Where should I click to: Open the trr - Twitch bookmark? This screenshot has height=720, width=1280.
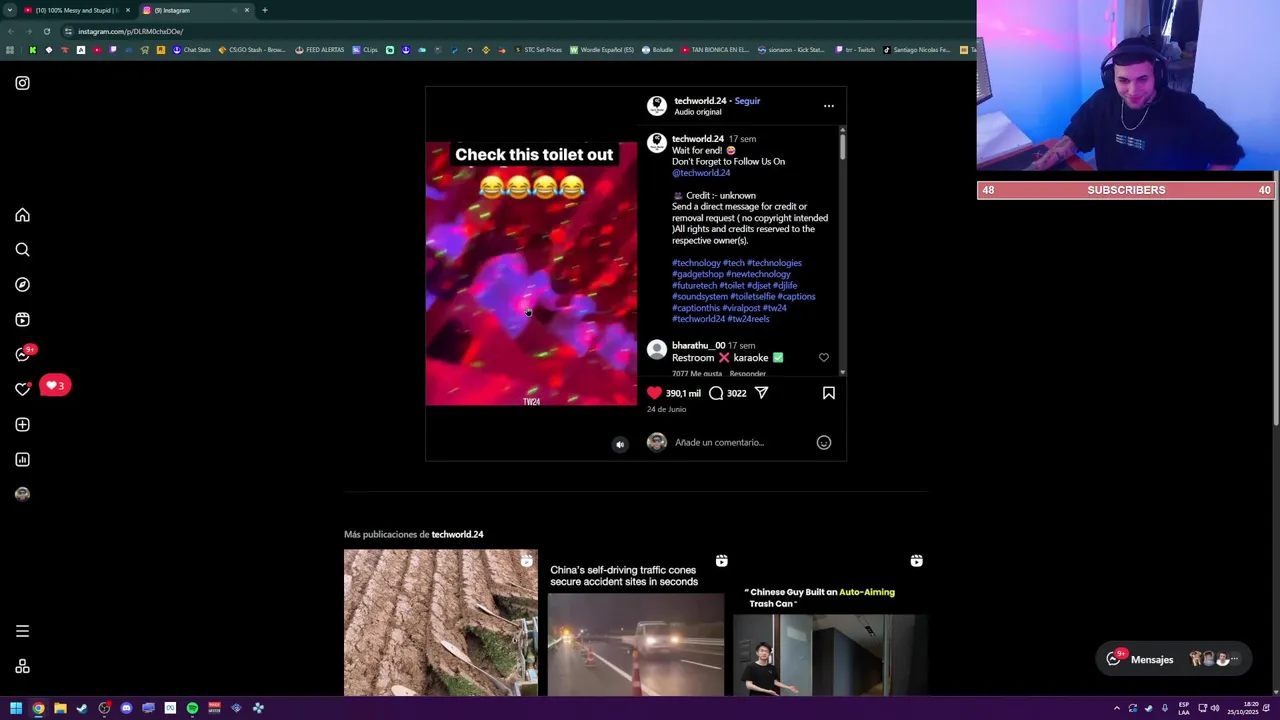[855, 50]
